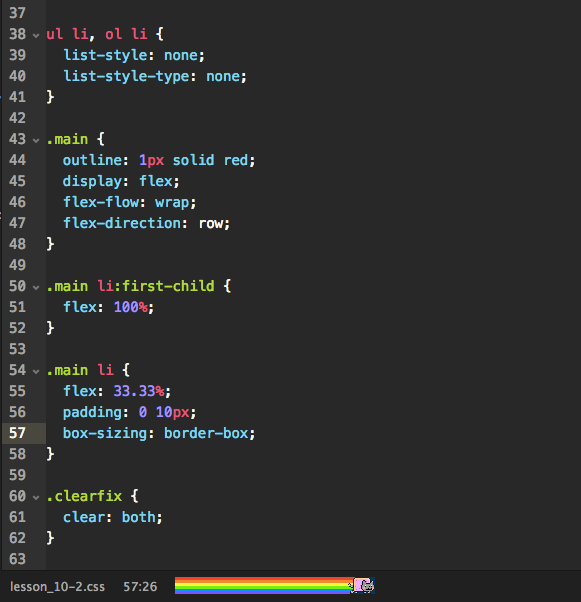Image resolution: width=581 pixels, height=602 pixels.
Task: Click the 'flex-direction: row;' declaration
Action: 147,223
